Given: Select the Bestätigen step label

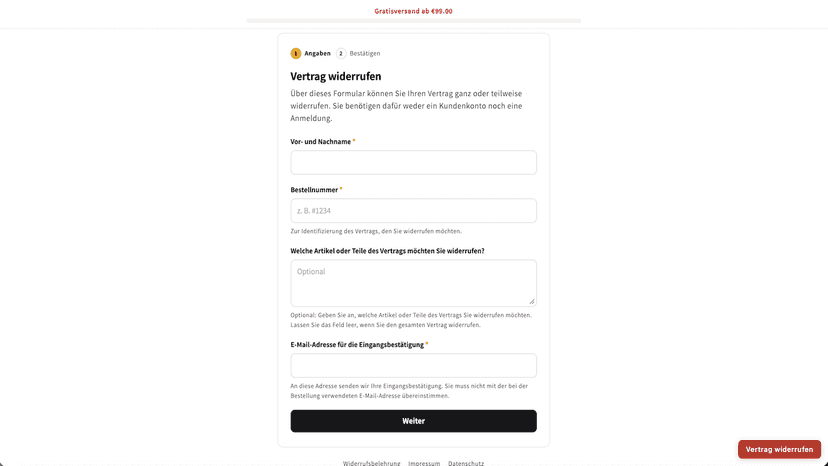Looking at the screenshot, I should click(365, 53).
